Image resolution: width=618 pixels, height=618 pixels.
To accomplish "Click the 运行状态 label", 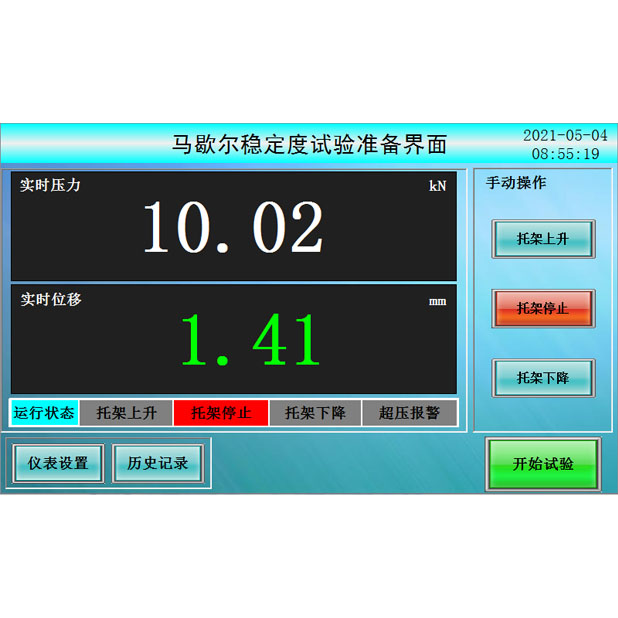I will click(44, 413).
